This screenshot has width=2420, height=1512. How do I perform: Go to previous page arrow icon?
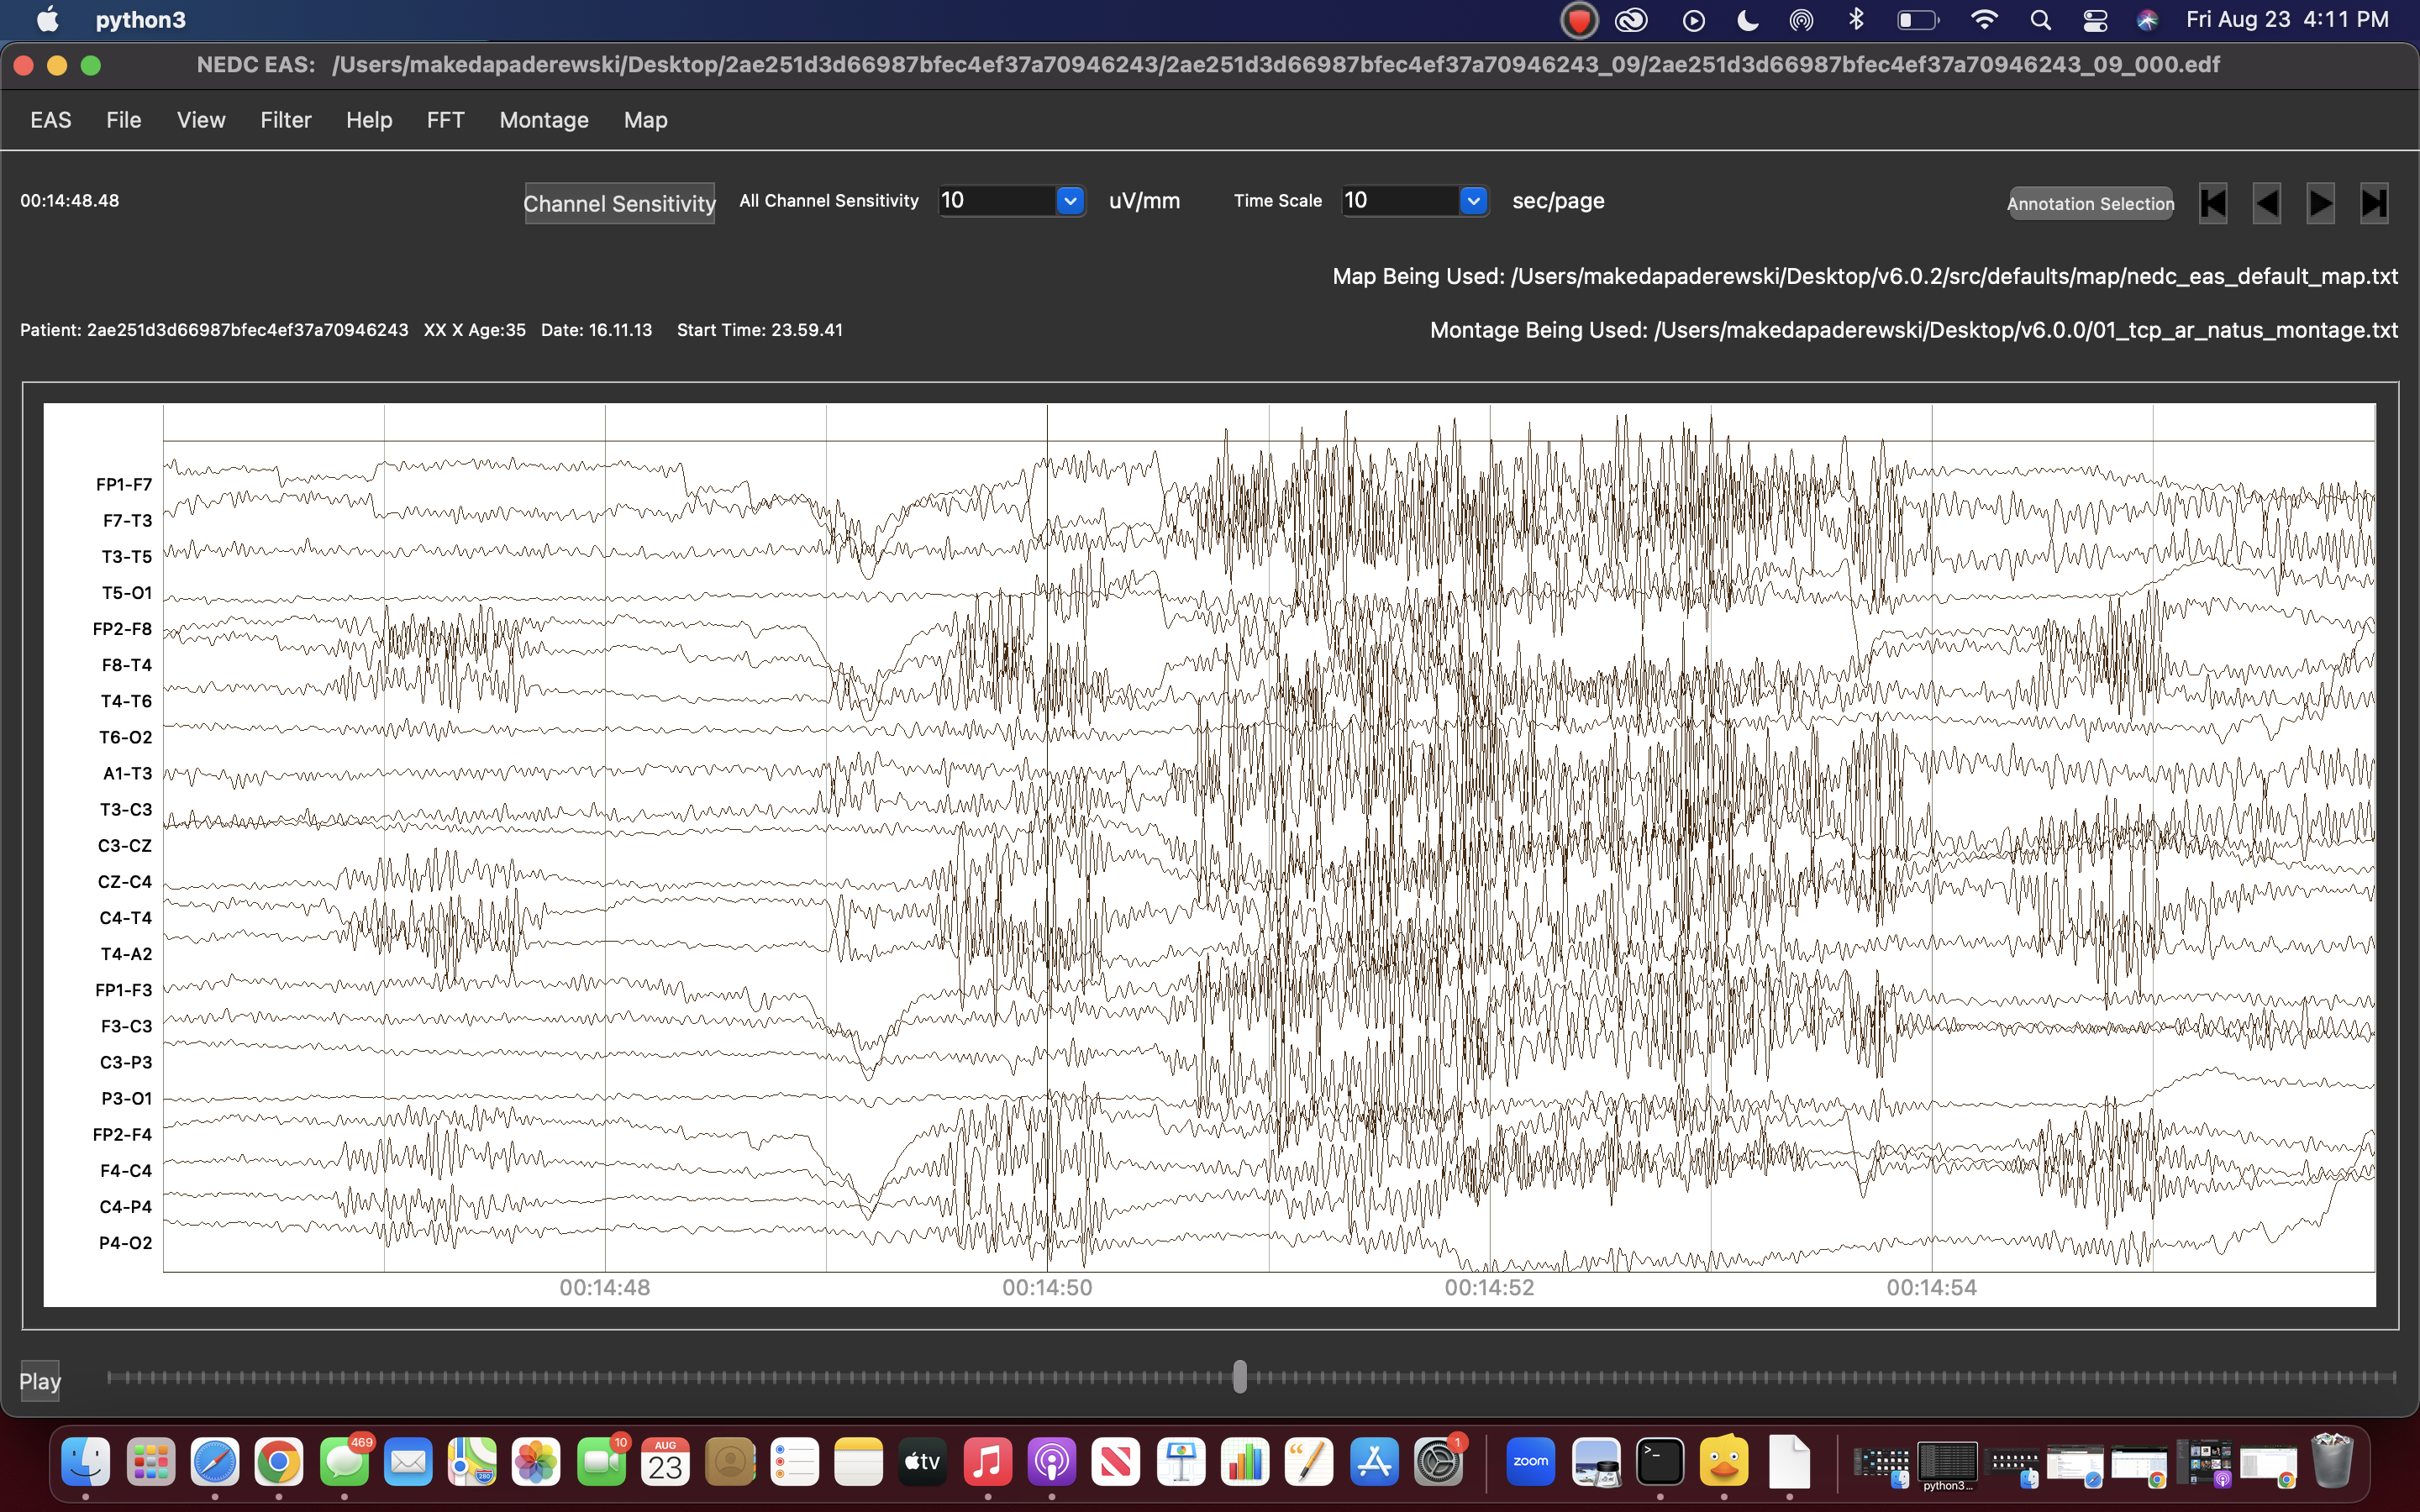[x=2266, y=203]
